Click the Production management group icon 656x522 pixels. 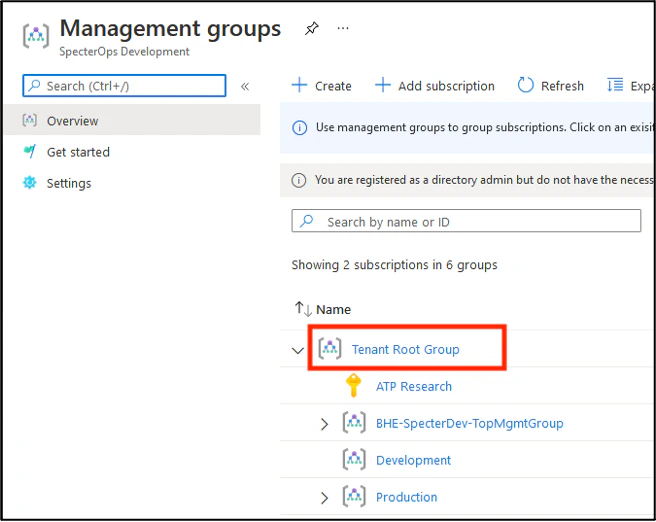pos(353,497)
